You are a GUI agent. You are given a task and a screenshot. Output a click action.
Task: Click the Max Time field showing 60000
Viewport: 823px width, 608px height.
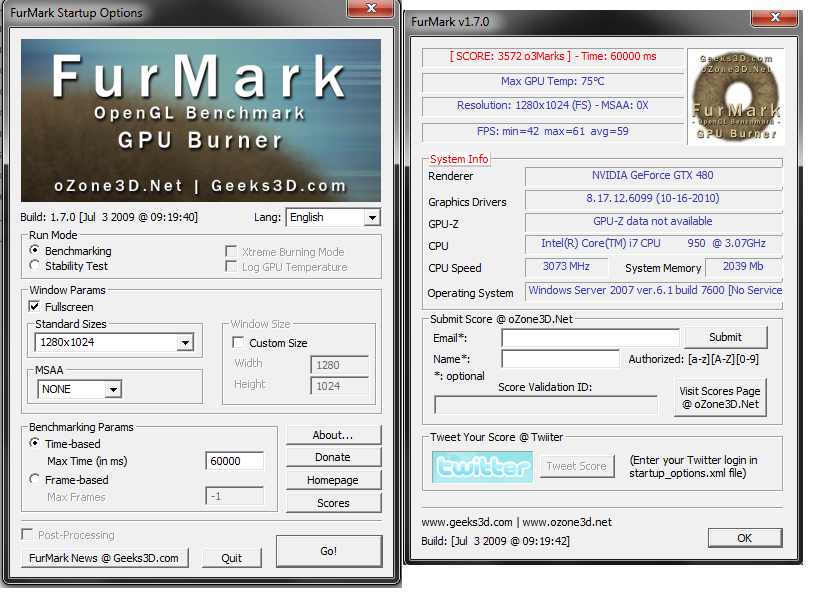235,461
